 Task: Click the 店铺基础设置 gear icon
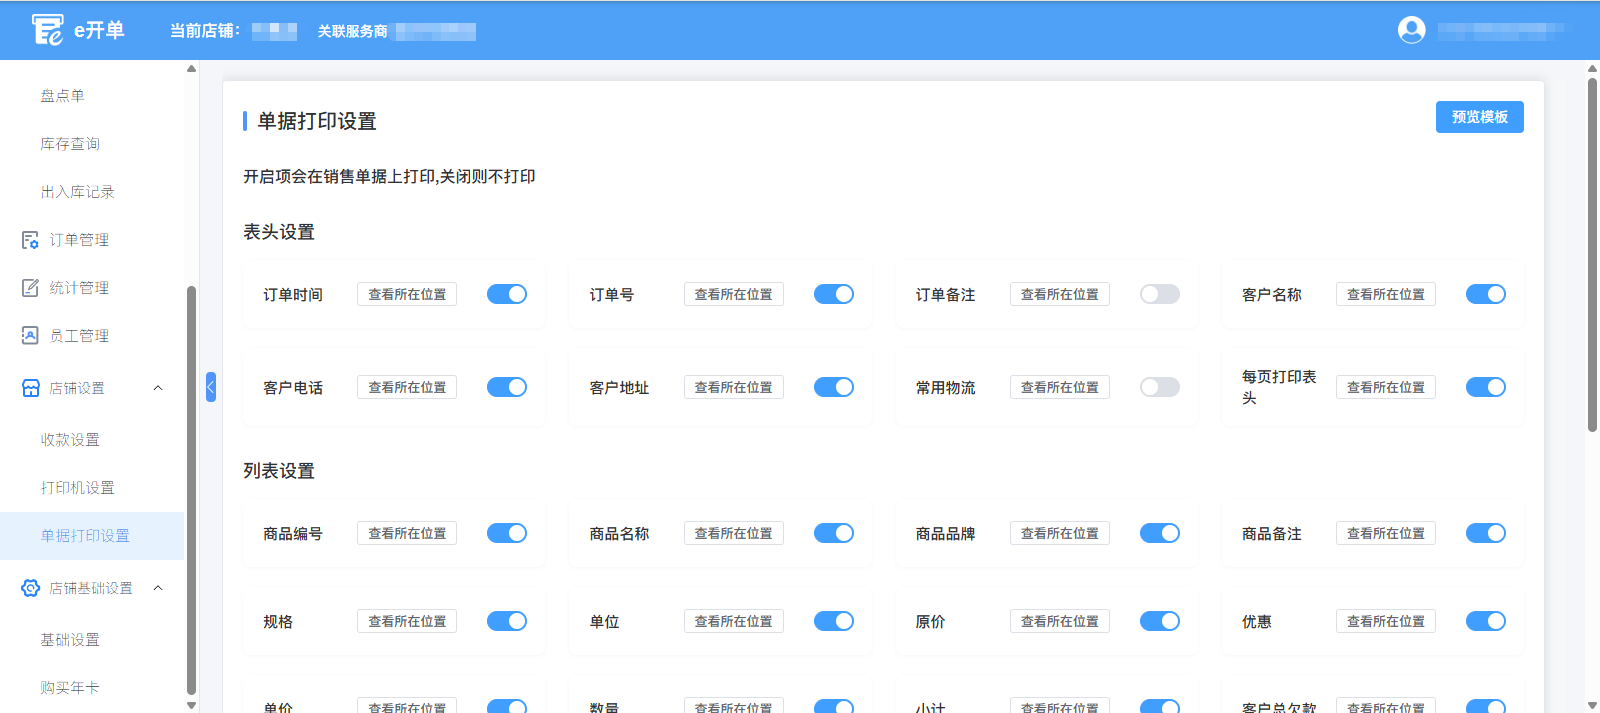click(x=30, y=588)
